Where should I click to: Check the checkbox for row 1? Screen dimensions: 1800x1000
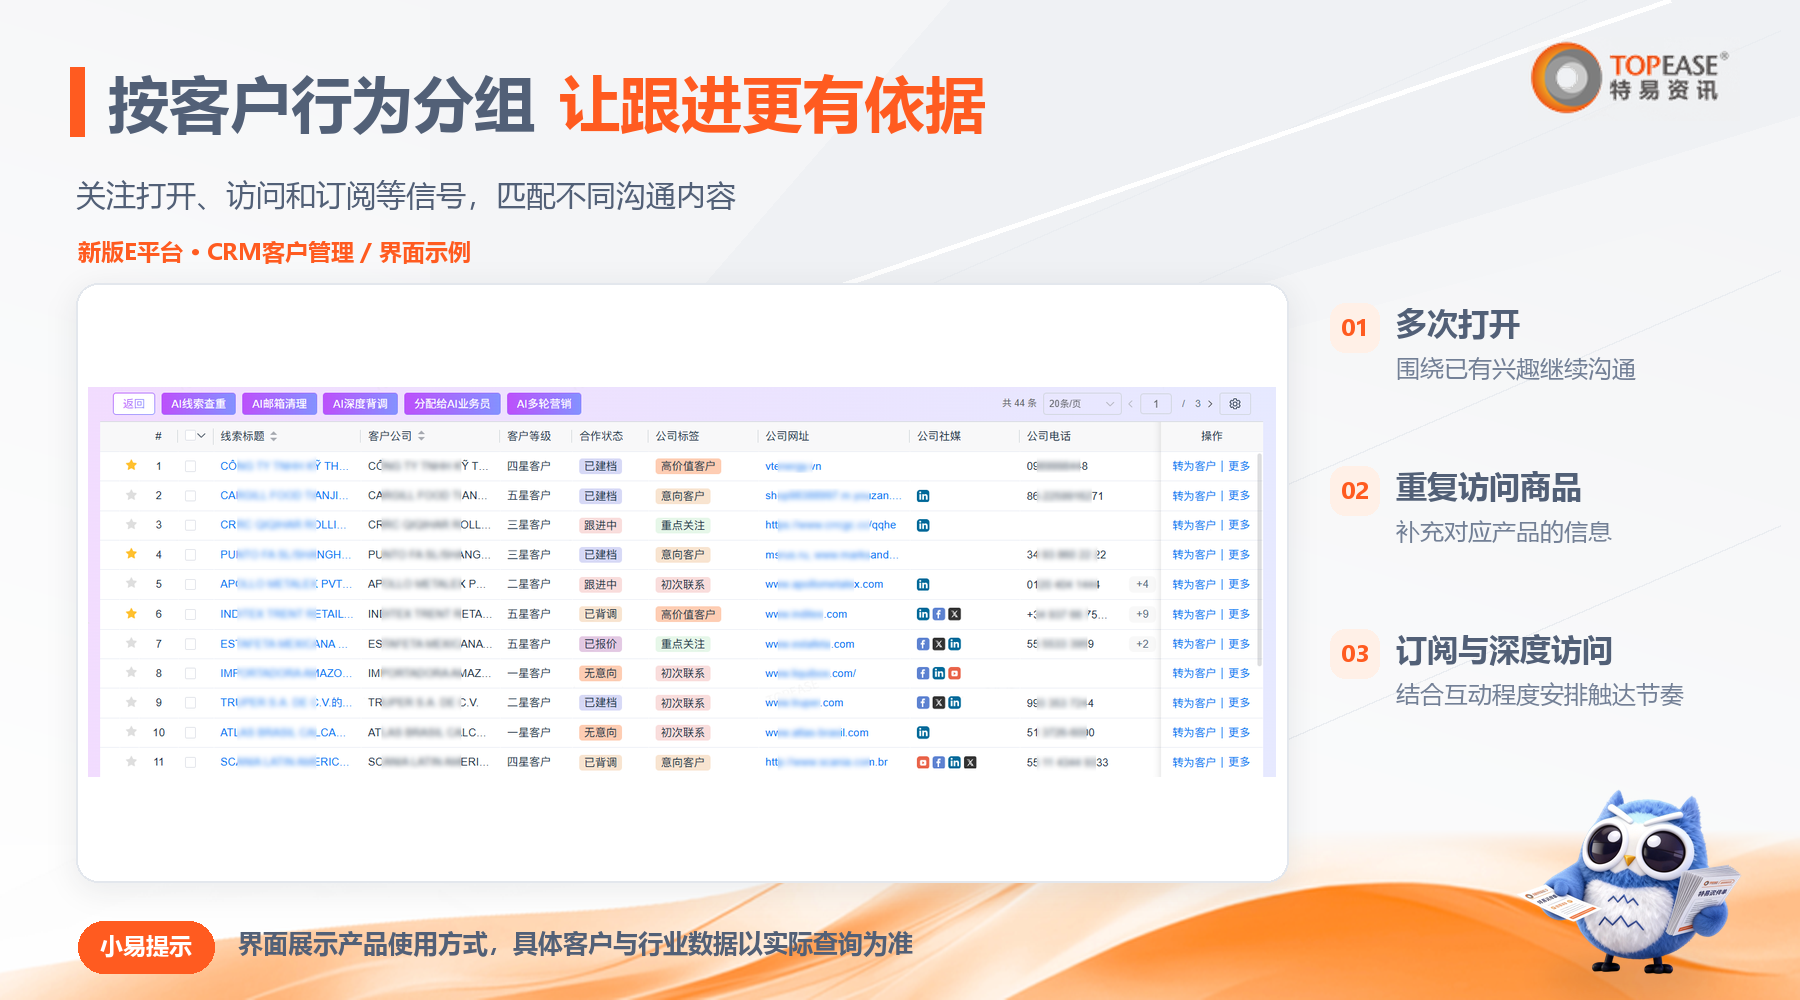[x=190, y=466]
